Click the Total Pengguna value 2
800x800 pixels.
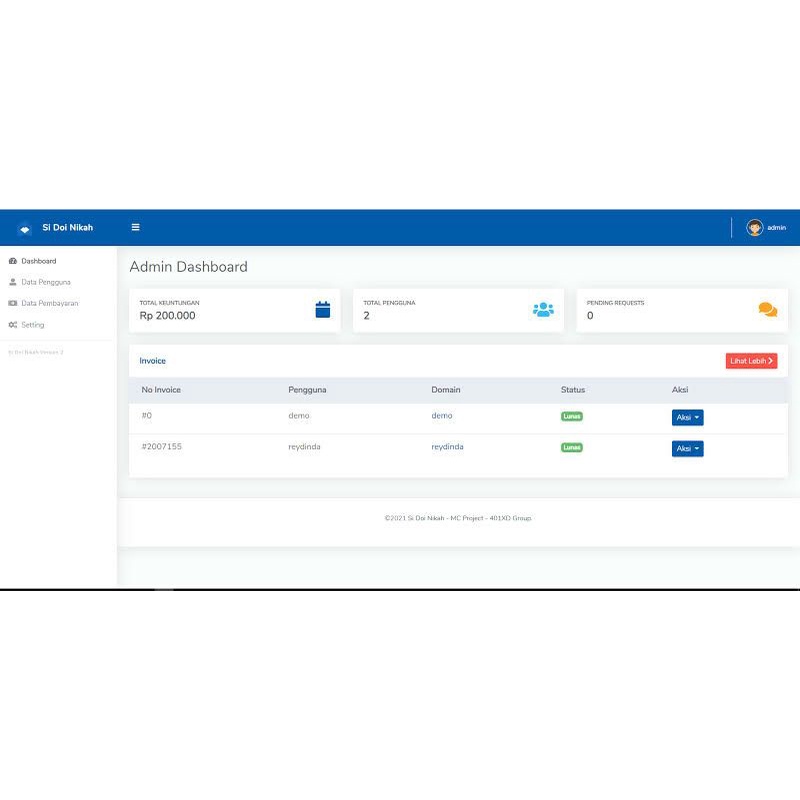click(366, 315)
